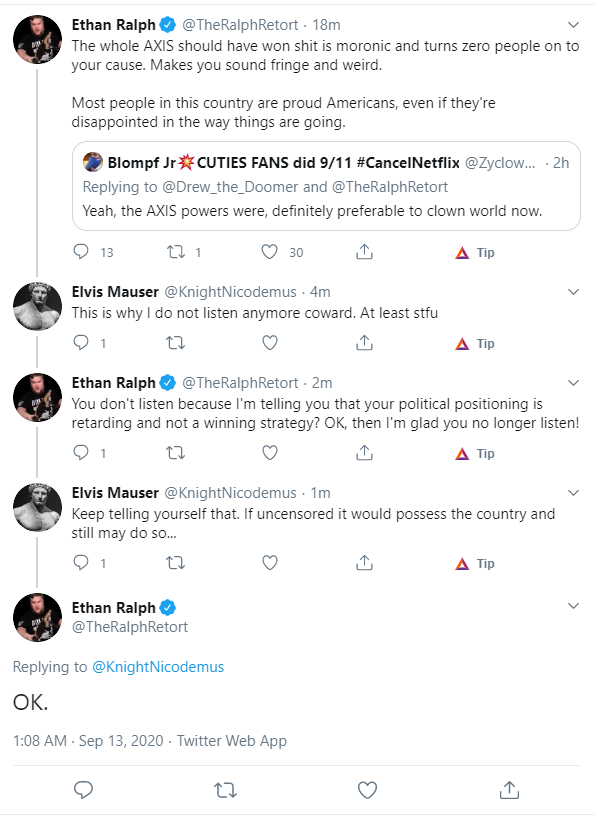Retweet the 'Keep telling yourself that' reply
Screen dimensions: 595x827
click(x=176, y=563)
